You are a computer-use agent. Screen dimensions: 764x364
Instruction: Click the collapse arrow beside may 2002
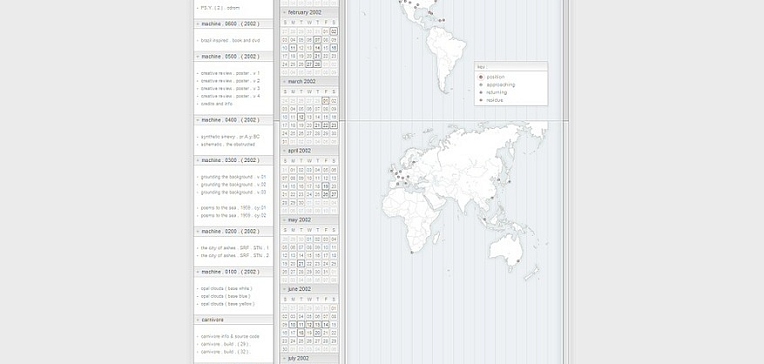point(284,220)
